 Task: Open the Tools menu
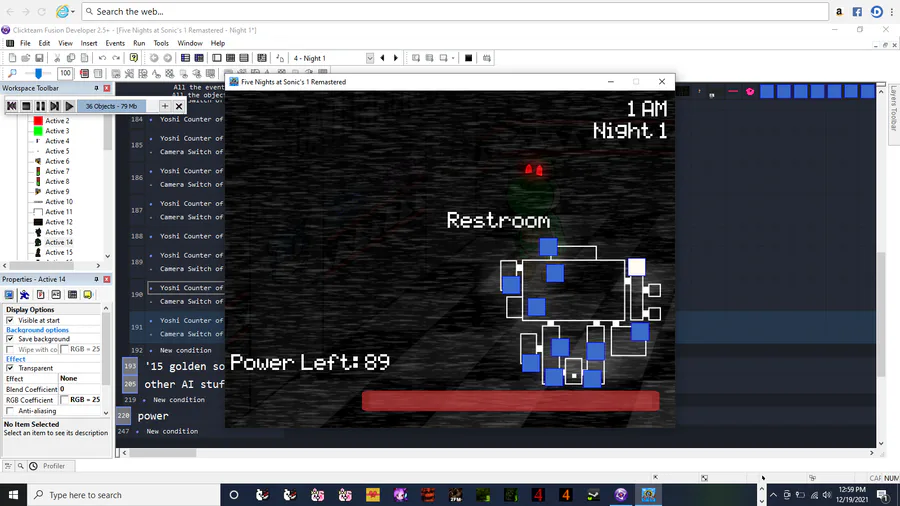[161, 43]
